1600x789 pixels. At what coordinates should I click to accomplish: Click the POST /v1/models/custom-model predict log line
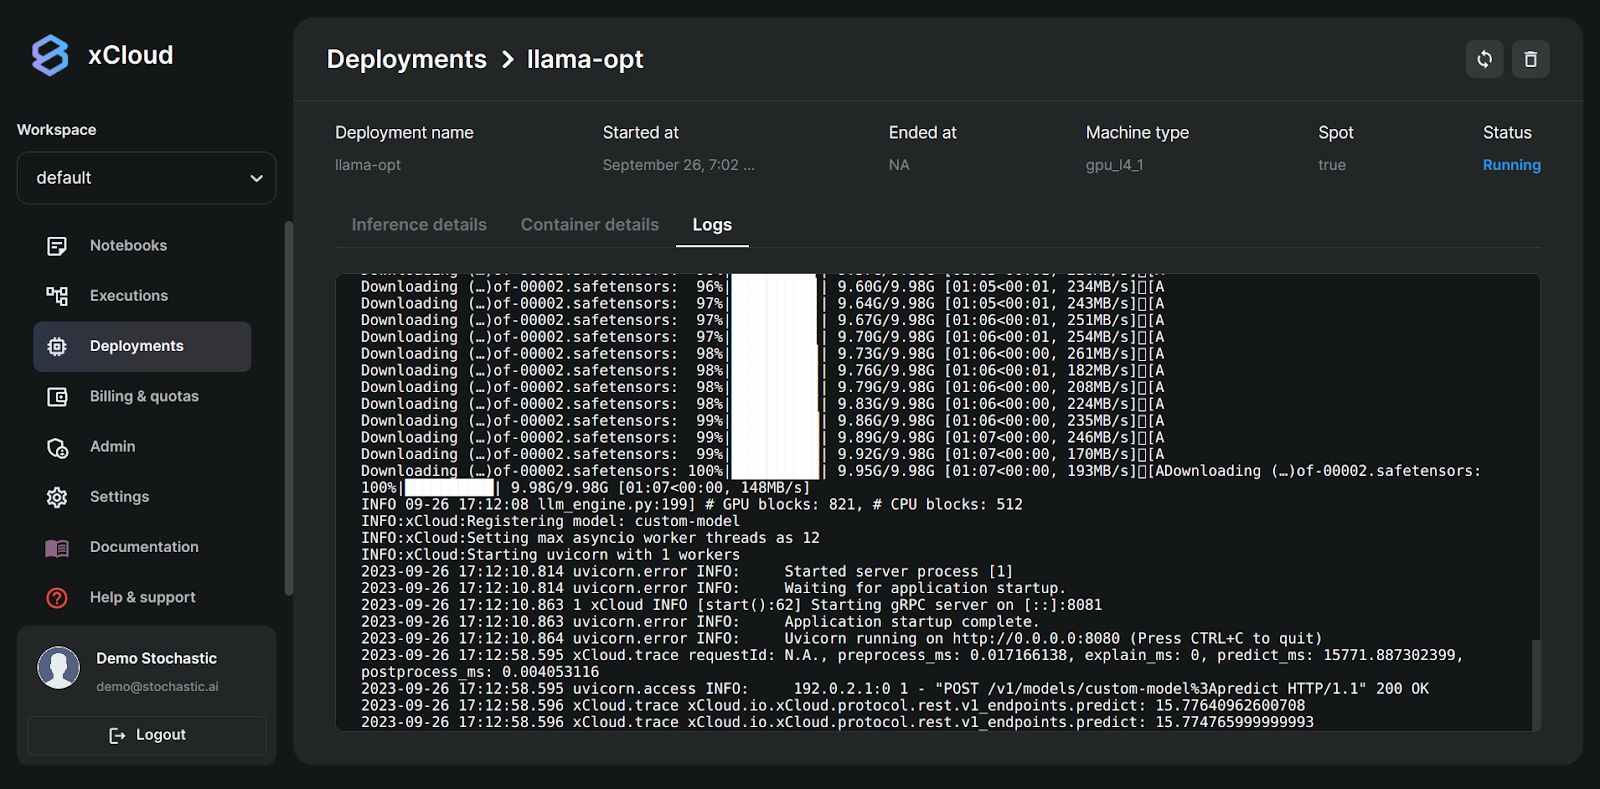[895, 689]
